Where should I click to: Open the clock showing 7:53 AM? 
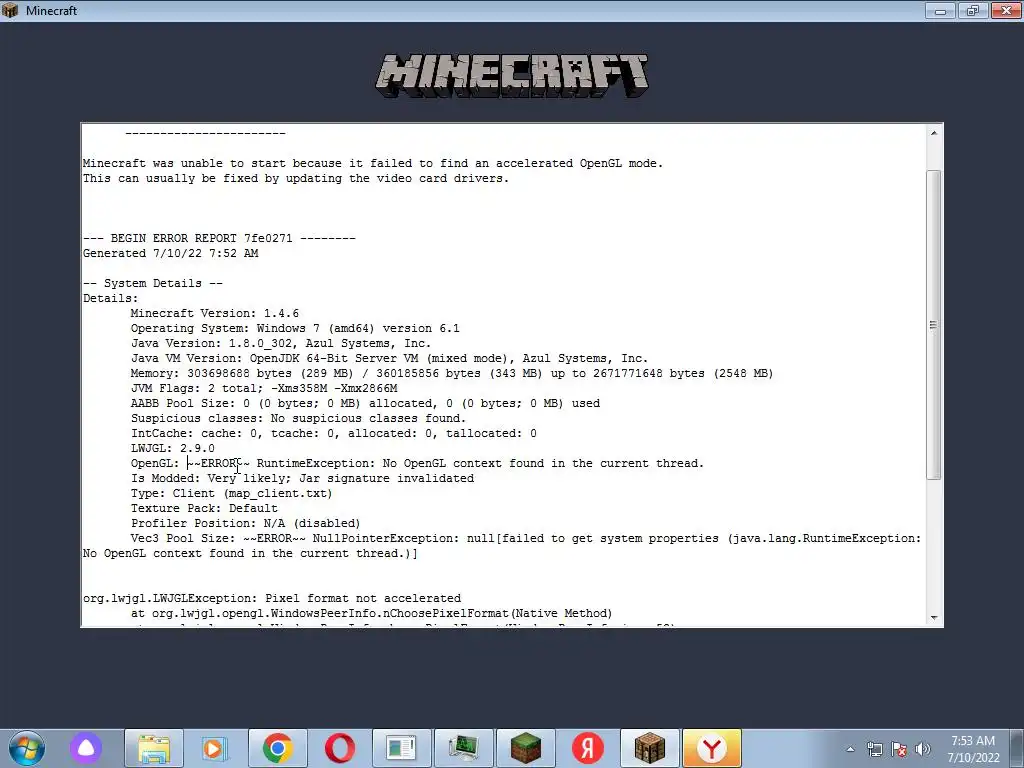pos(973,749)
